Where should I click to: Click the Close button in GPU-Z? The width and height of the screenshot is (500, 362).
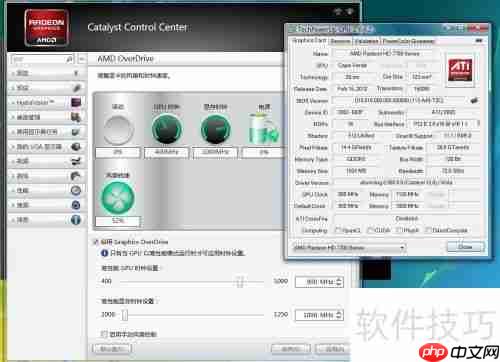[x=465, y=247]
